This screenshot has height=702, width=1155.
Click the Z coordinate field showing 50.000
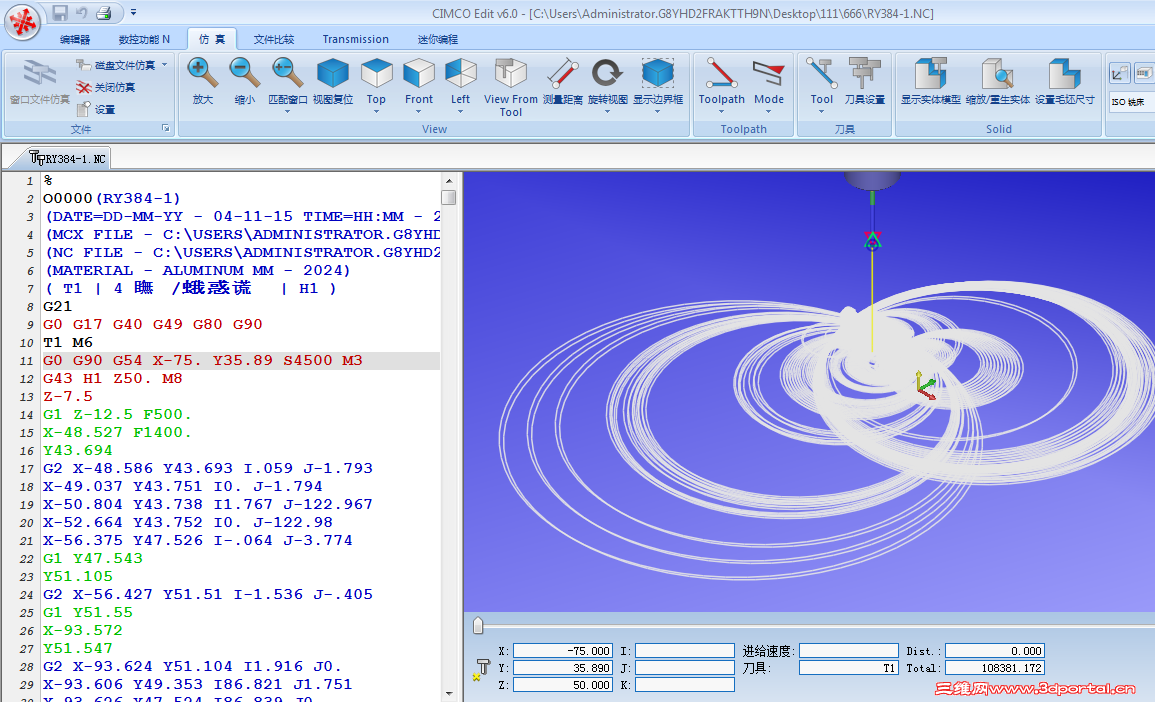click(563, 685)
